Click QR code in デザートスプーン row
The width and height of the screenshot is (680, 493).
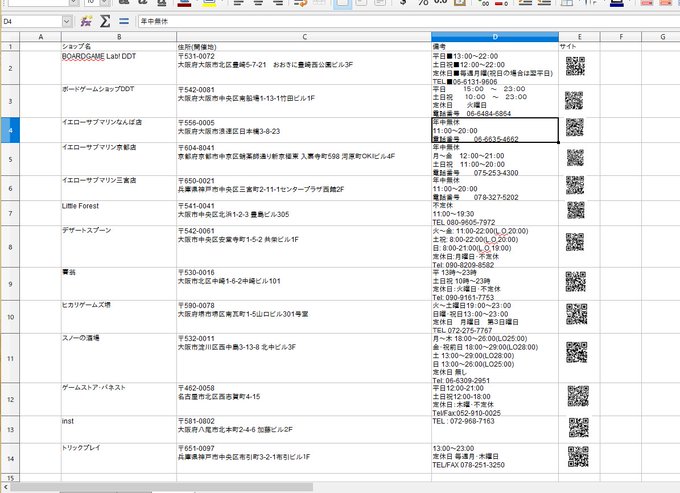point(575,242)
